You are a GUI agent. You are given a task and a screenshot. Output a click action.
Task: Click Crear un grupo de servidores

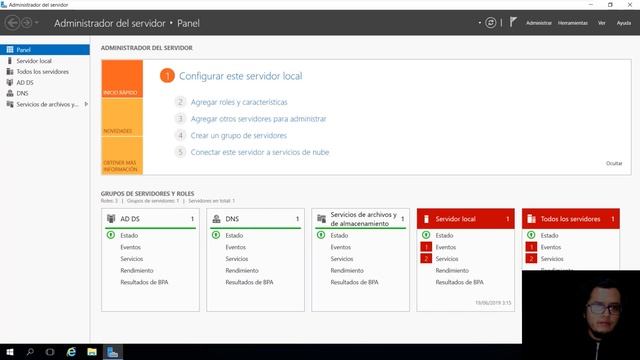pos(239,136)
